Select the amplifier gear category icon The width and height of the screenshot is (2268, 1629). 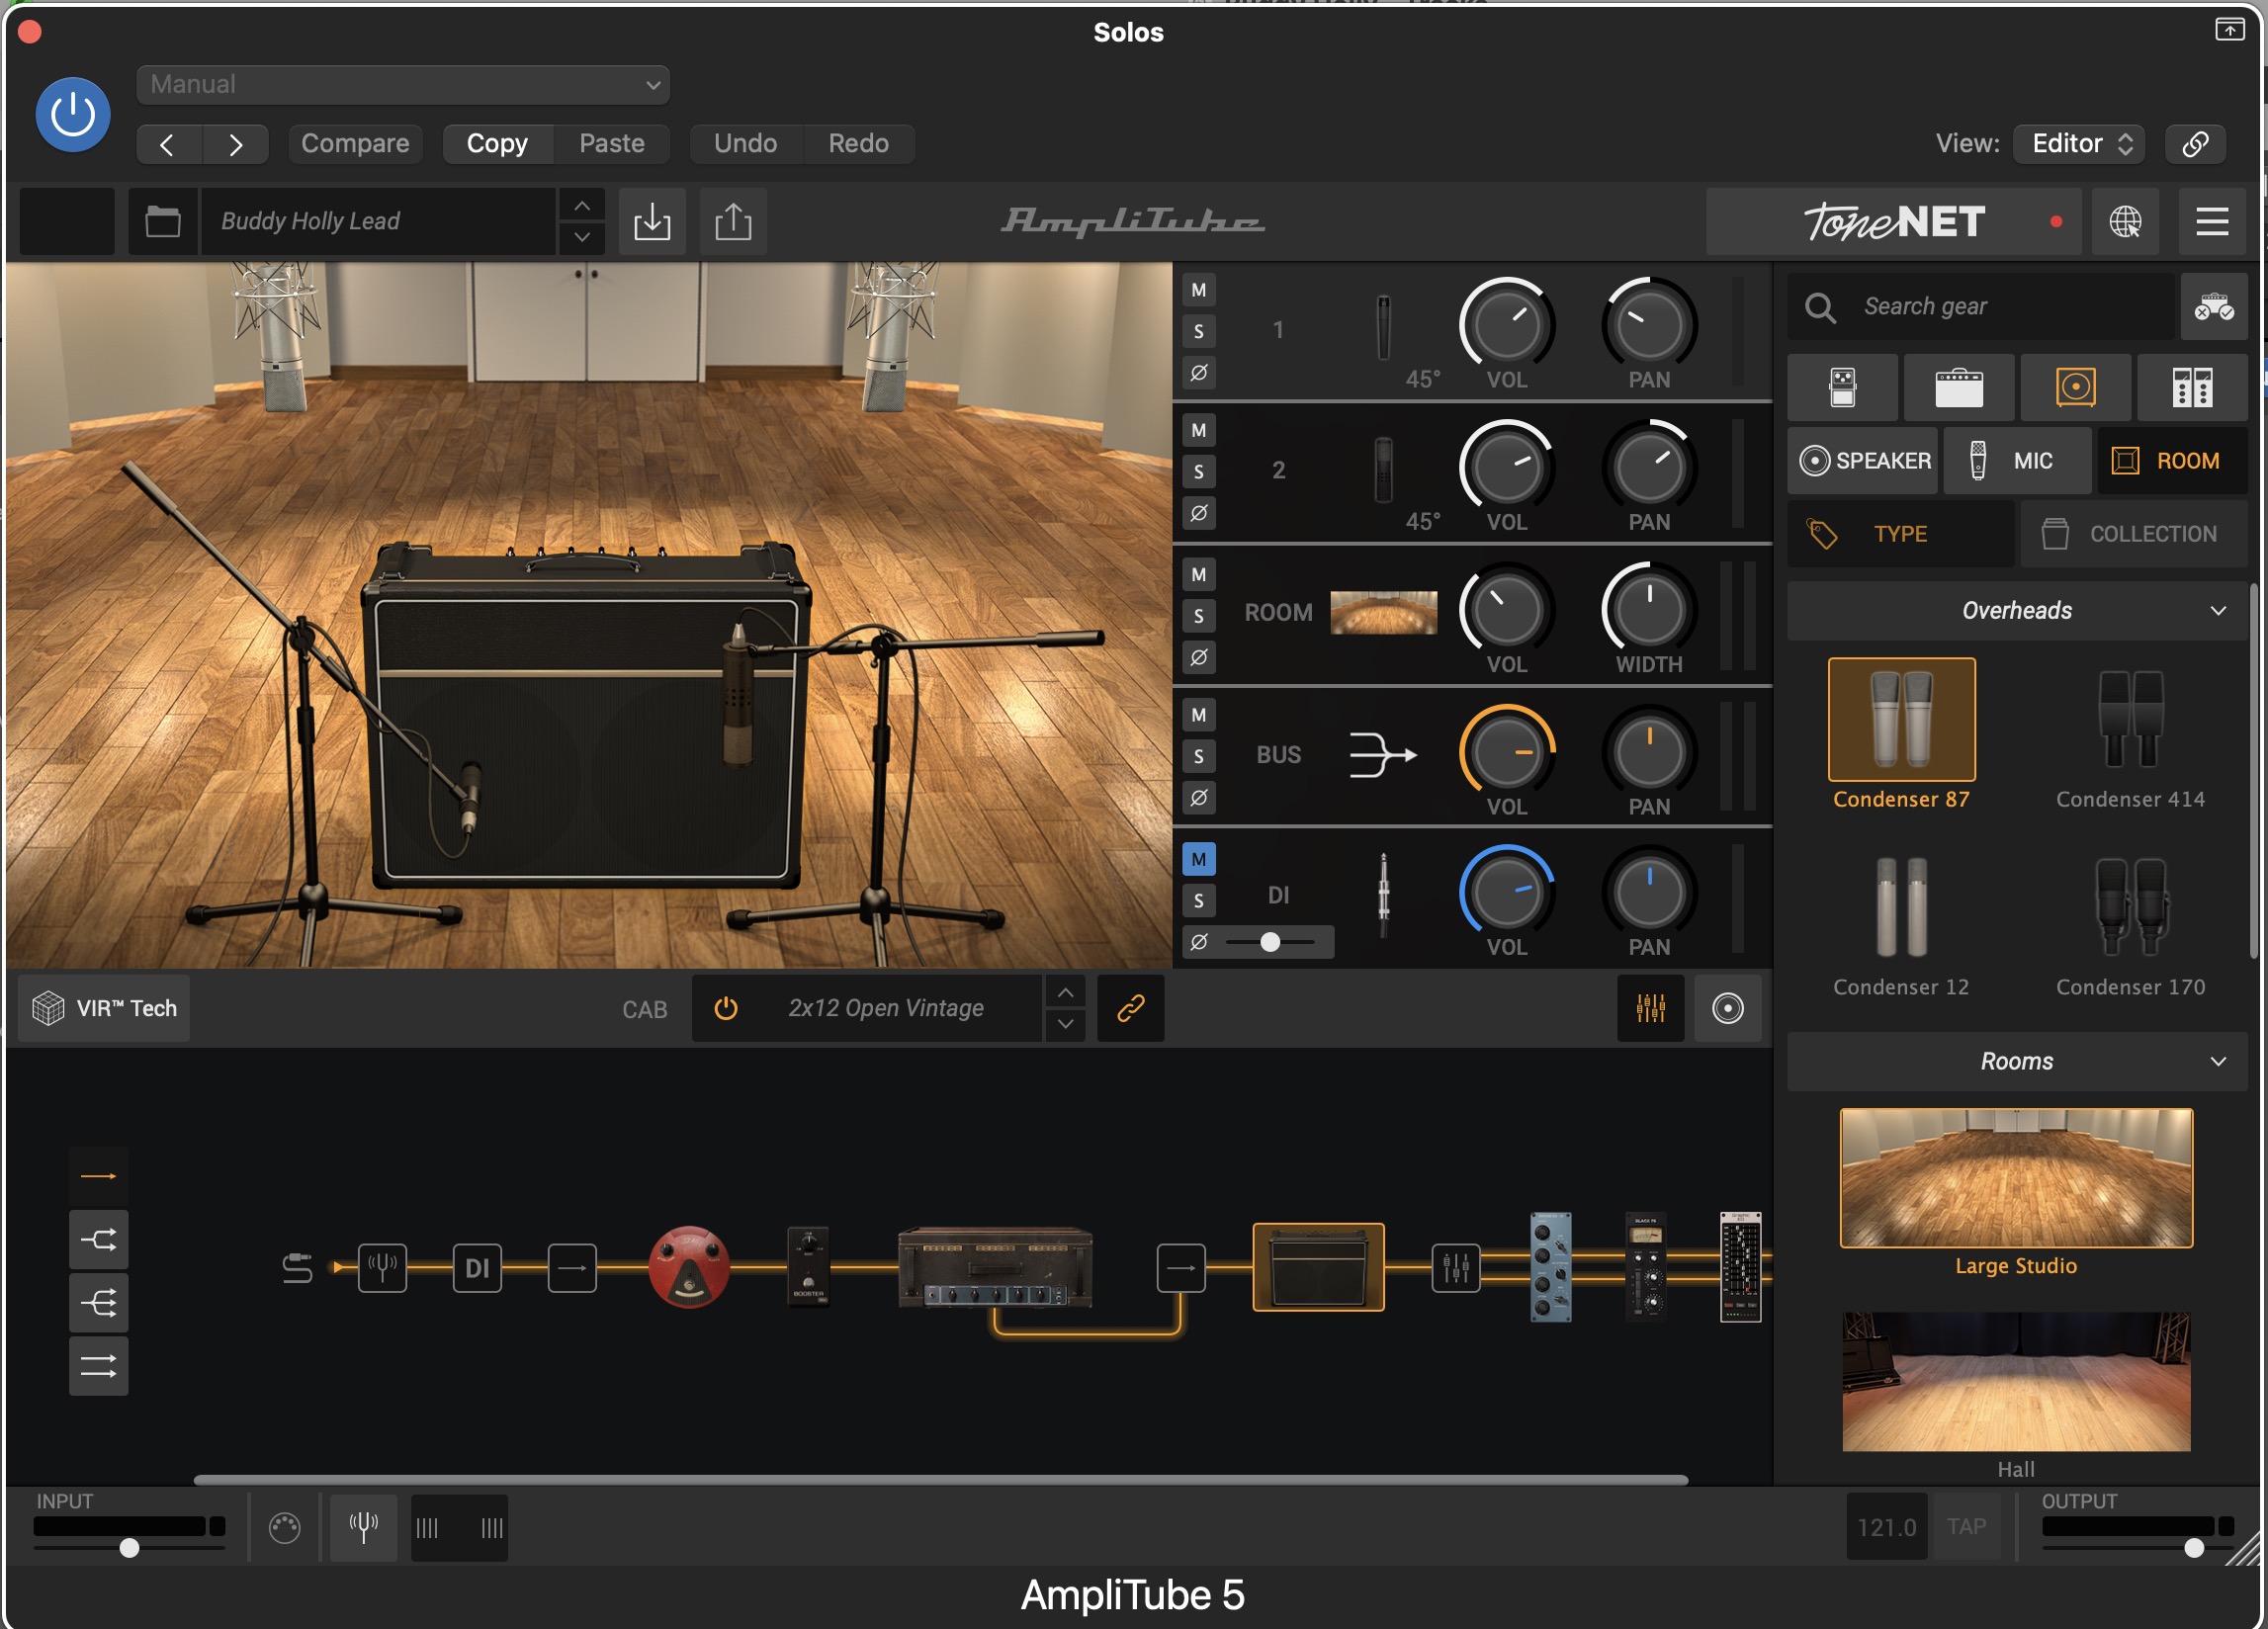point(1958,387)
